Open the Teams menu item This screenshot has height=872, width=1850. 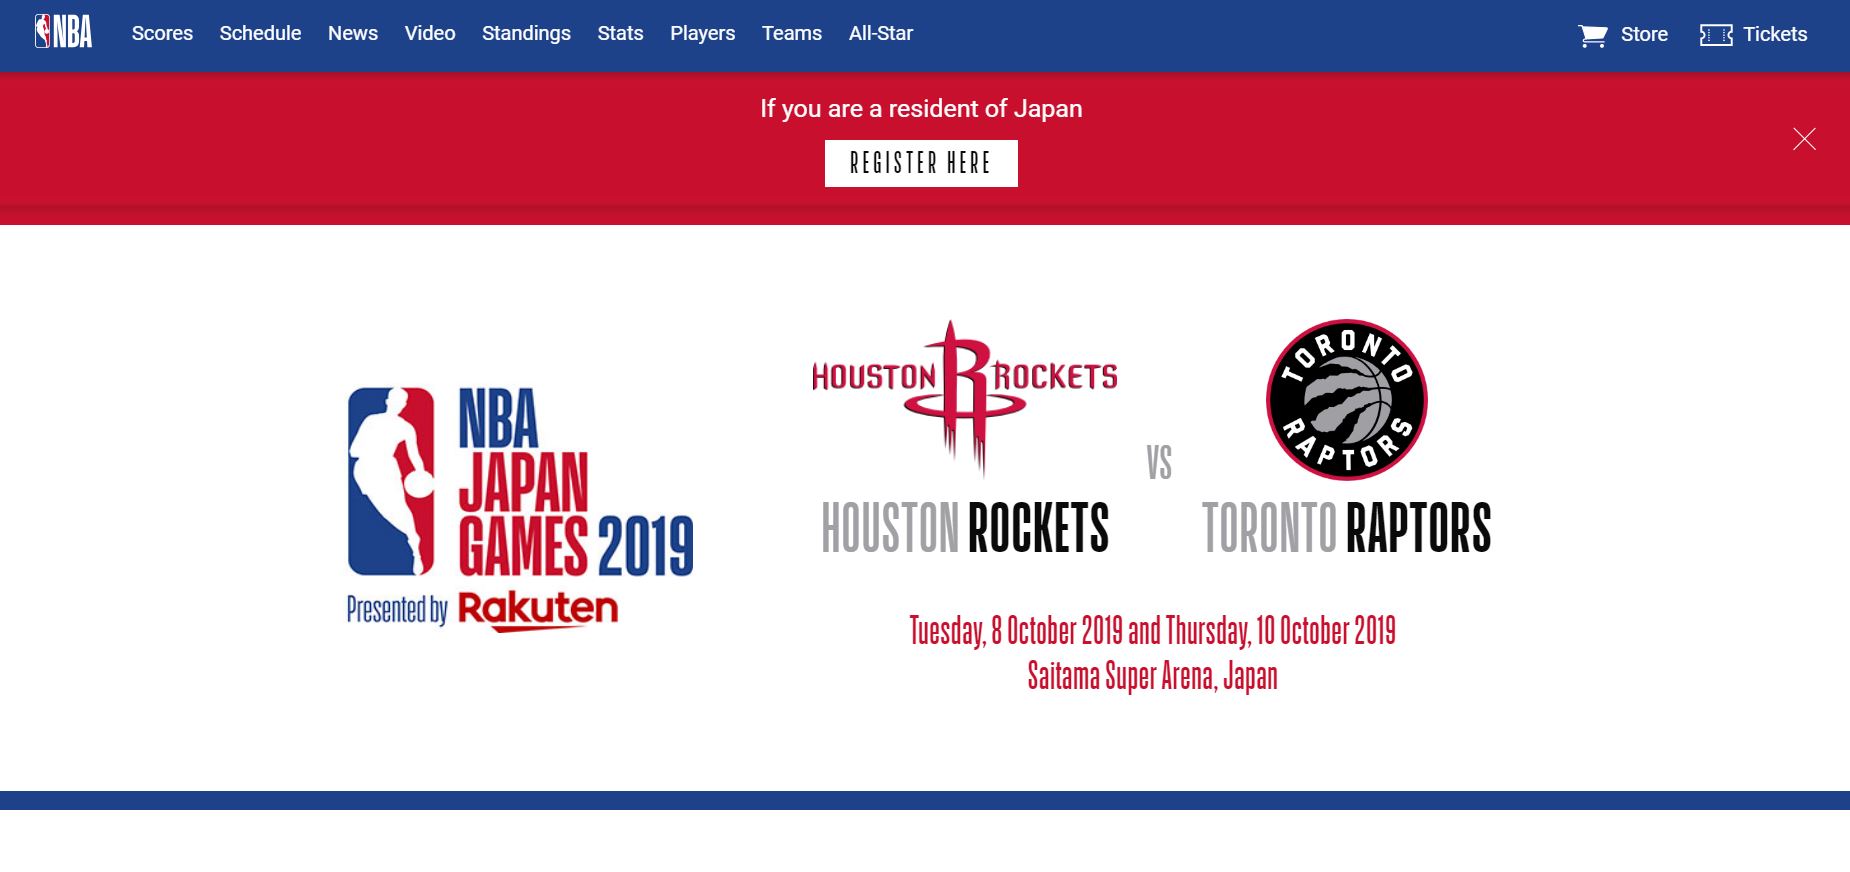tap(792, 33)
